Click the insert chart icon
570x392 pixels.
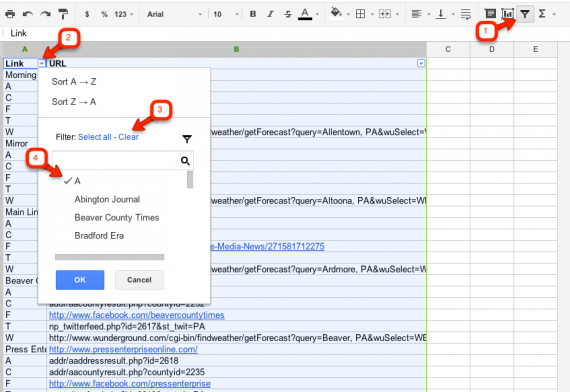coord(507,14)
